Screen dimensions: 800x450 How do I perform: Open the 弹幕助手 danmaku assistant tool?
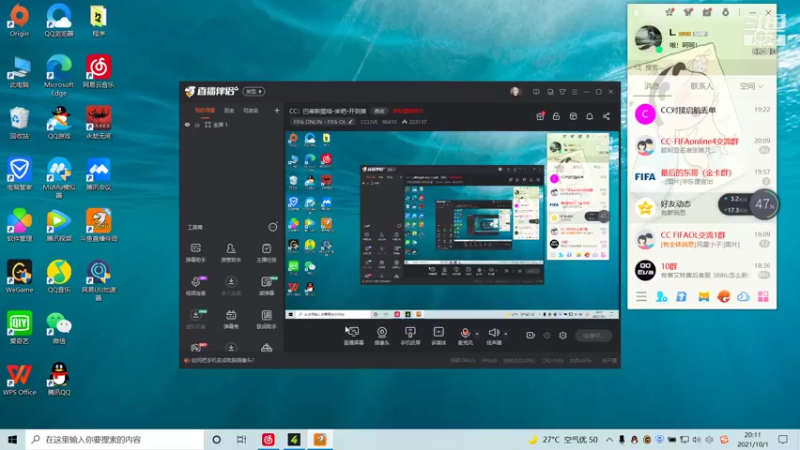(196, 253)
